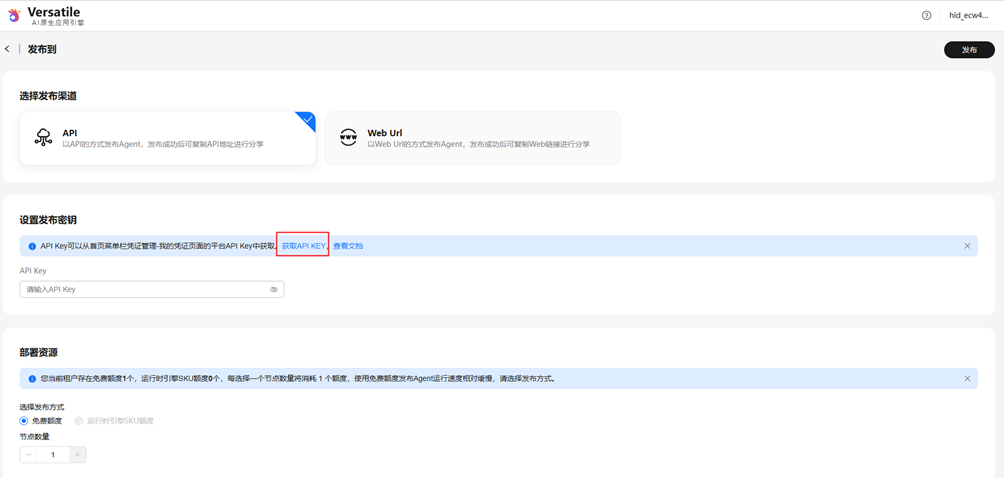
Task: Open the 获取API KEY link
Action: click(303, 246)
